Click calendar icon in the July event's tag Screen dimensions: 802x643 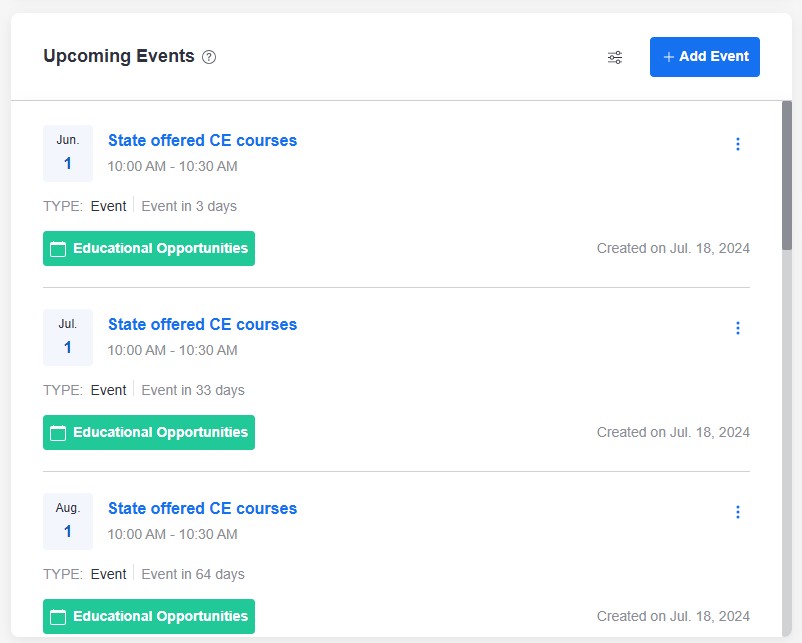tap(58, 433)
